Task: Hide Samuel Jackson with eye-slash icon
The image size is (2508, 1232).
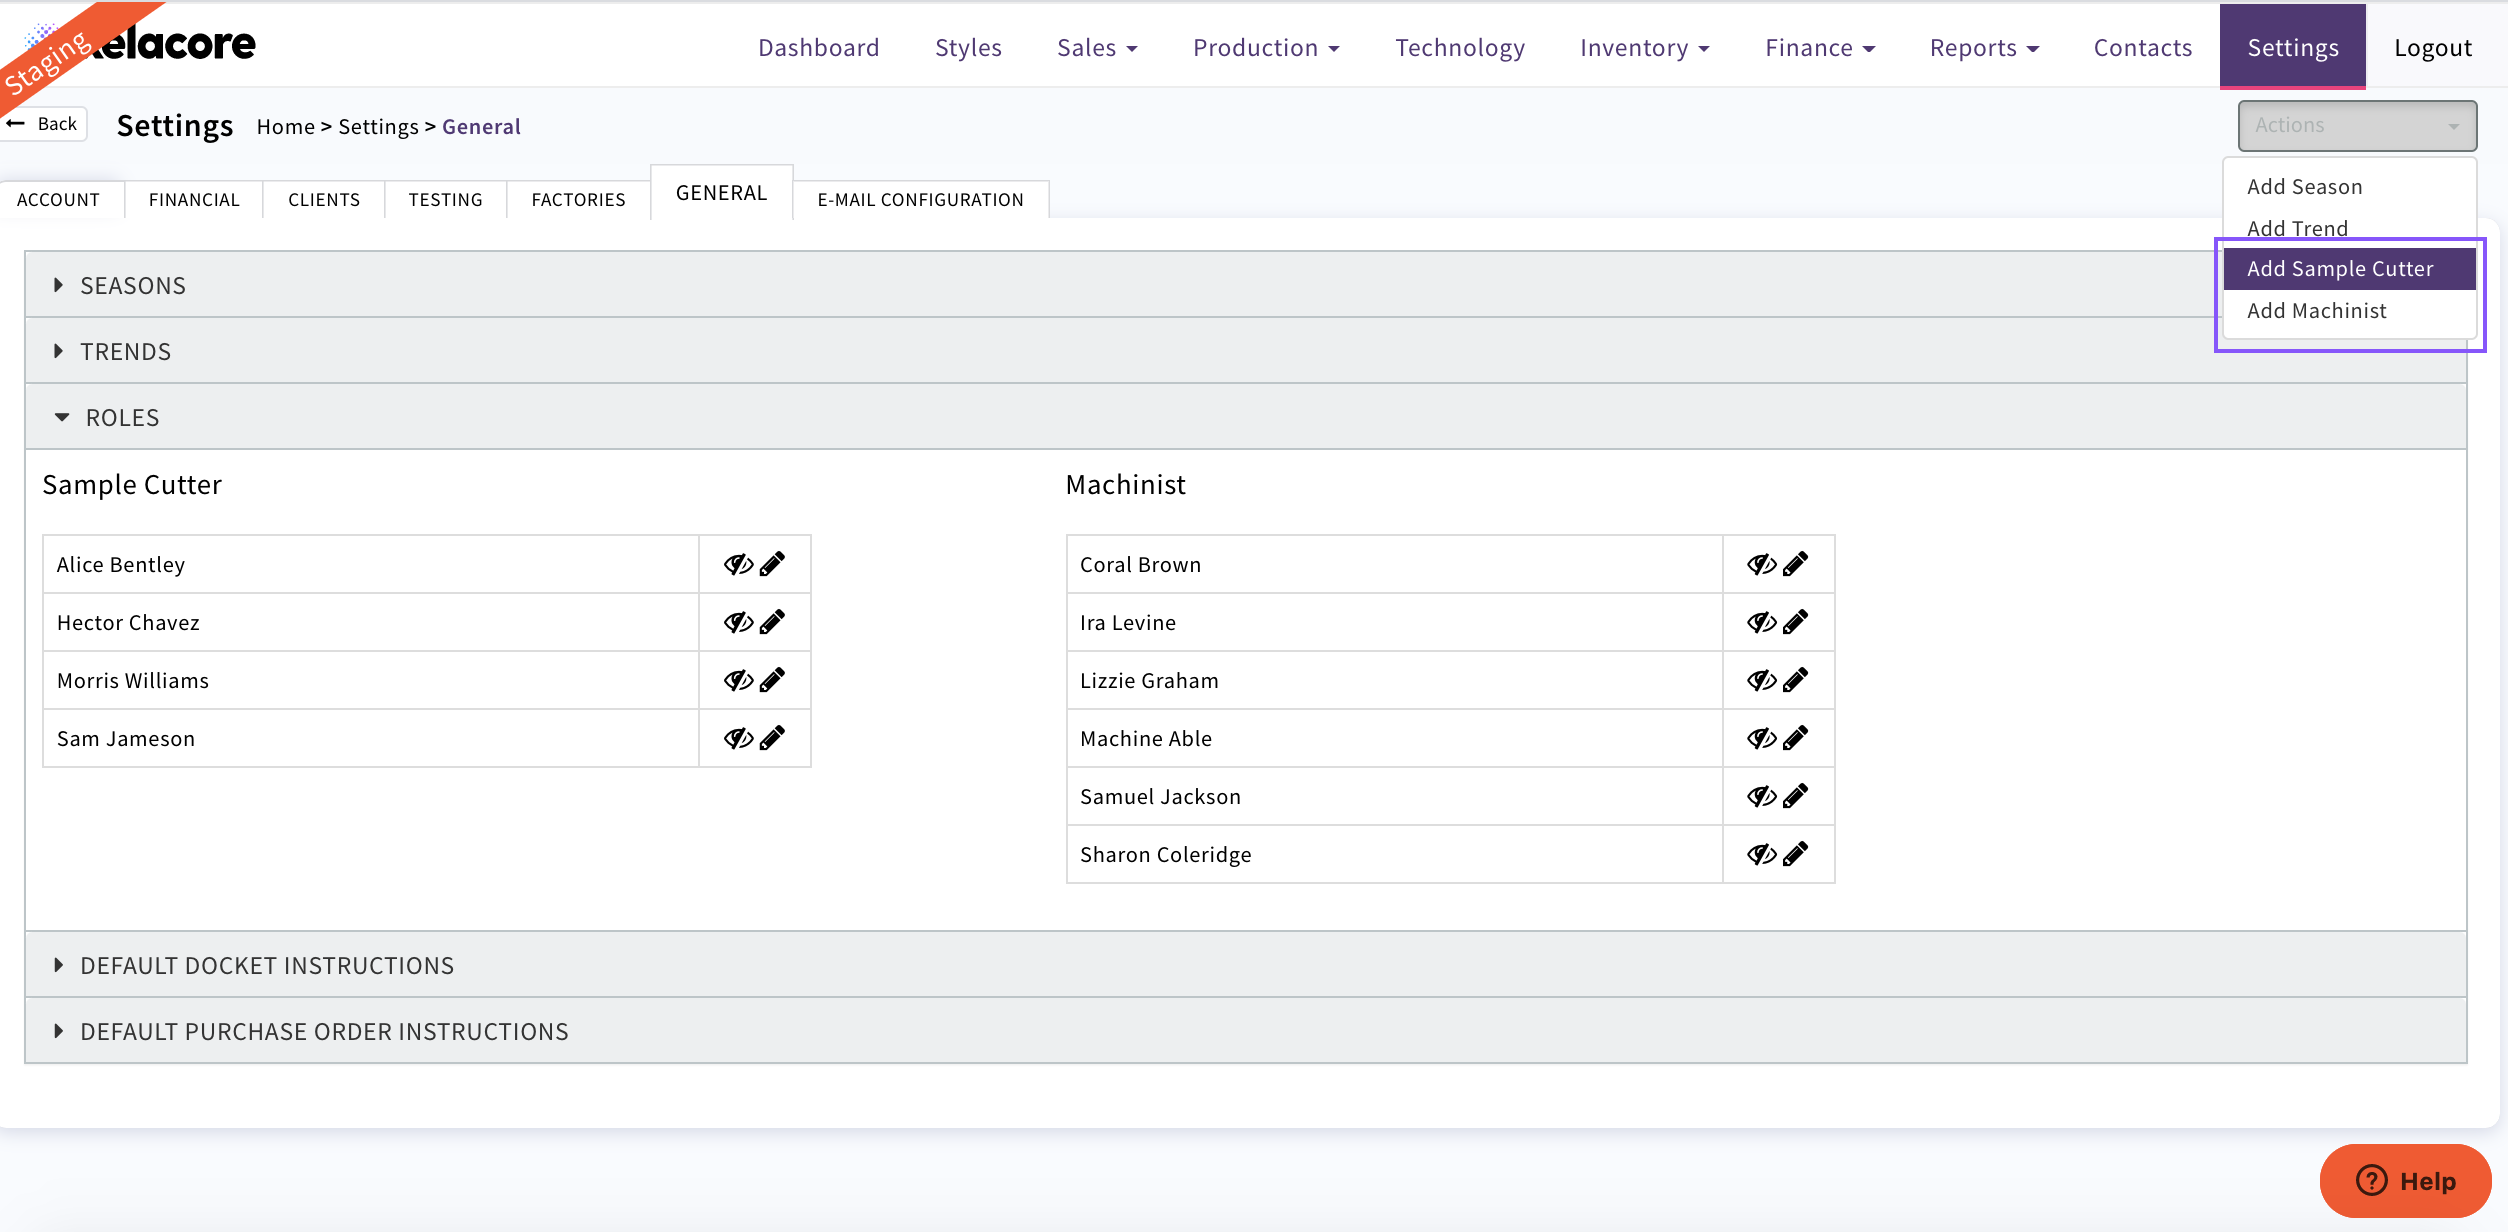Action: point(1761,796)
